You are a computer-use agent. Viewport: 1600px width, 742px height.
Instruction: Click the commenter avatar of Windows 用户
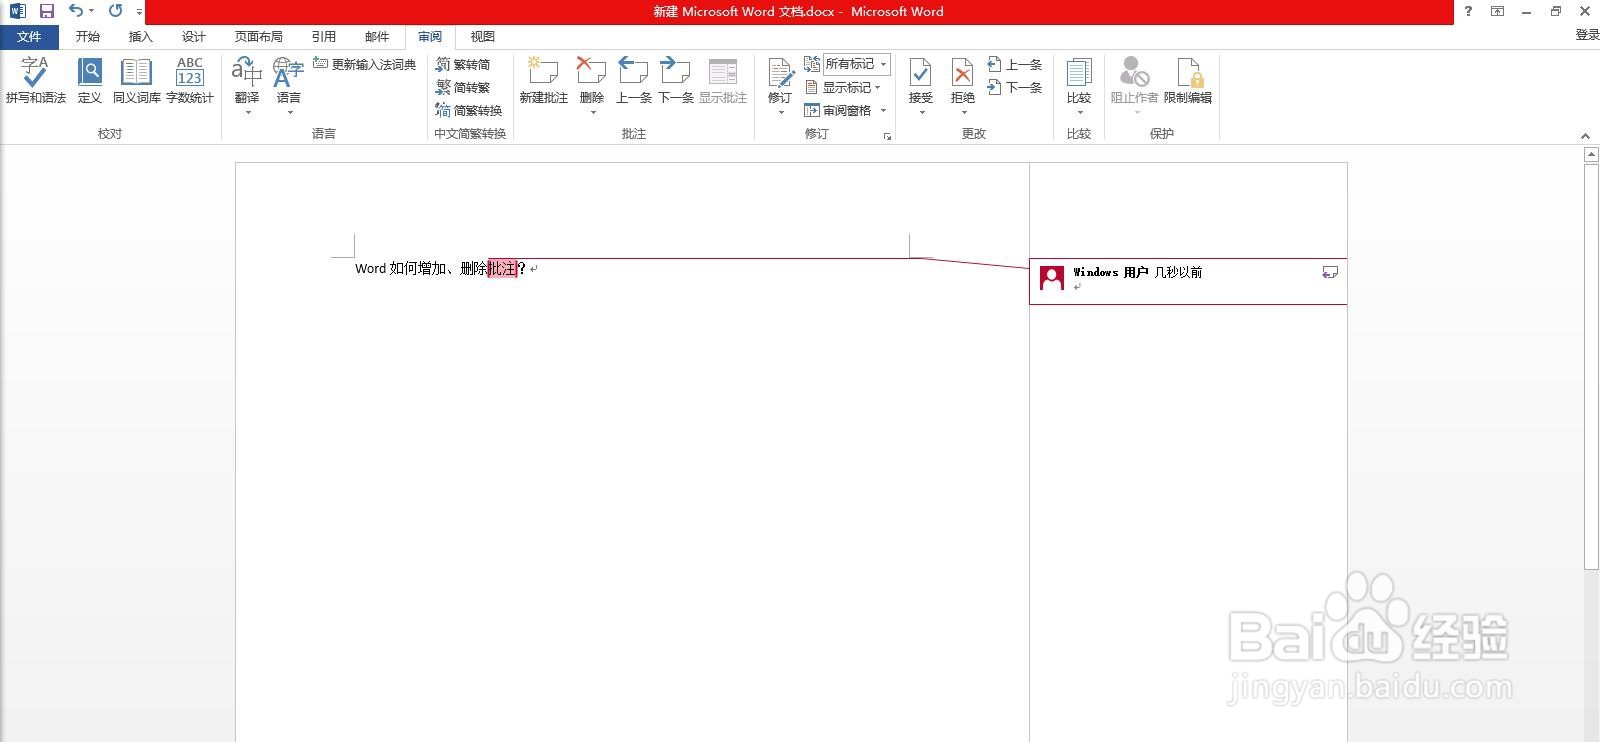tap(1052, 278)
